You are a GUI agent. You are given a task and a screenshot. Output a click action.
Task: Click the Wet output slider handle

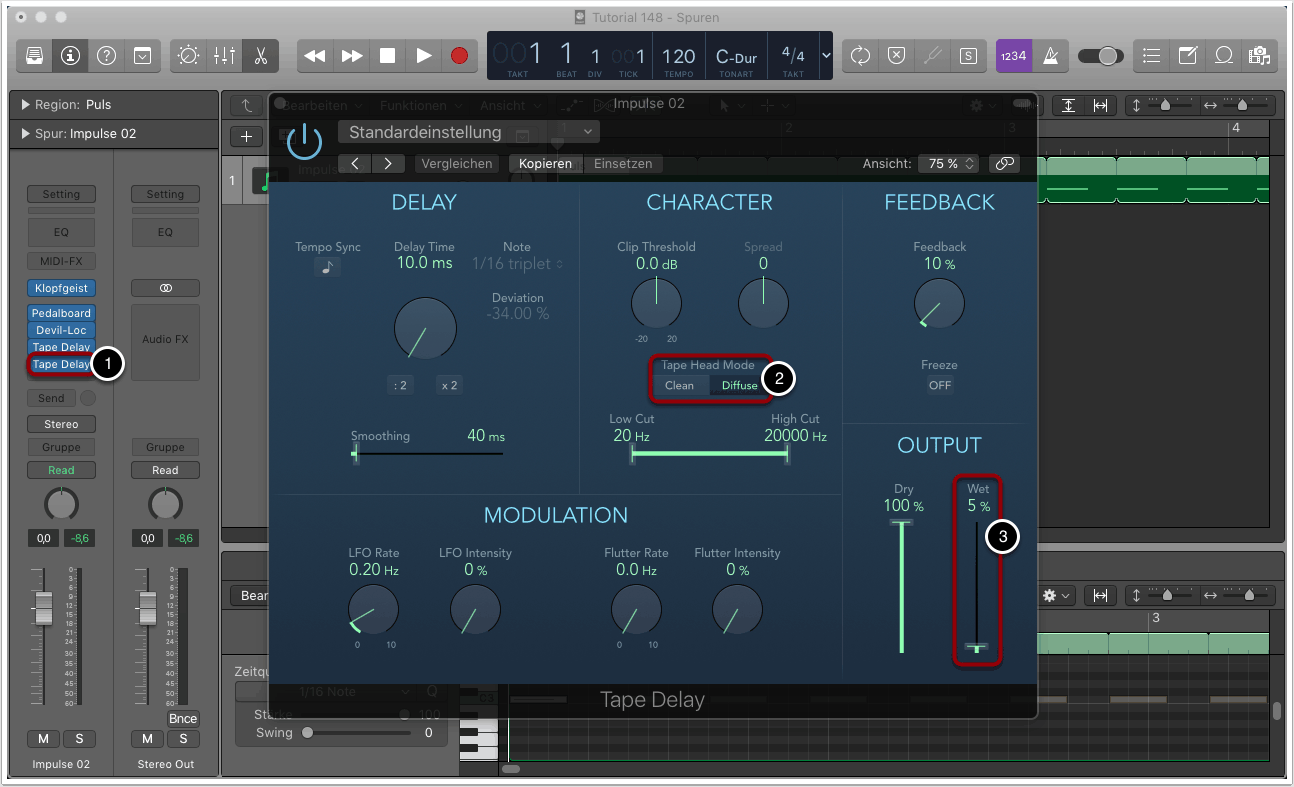977,648
